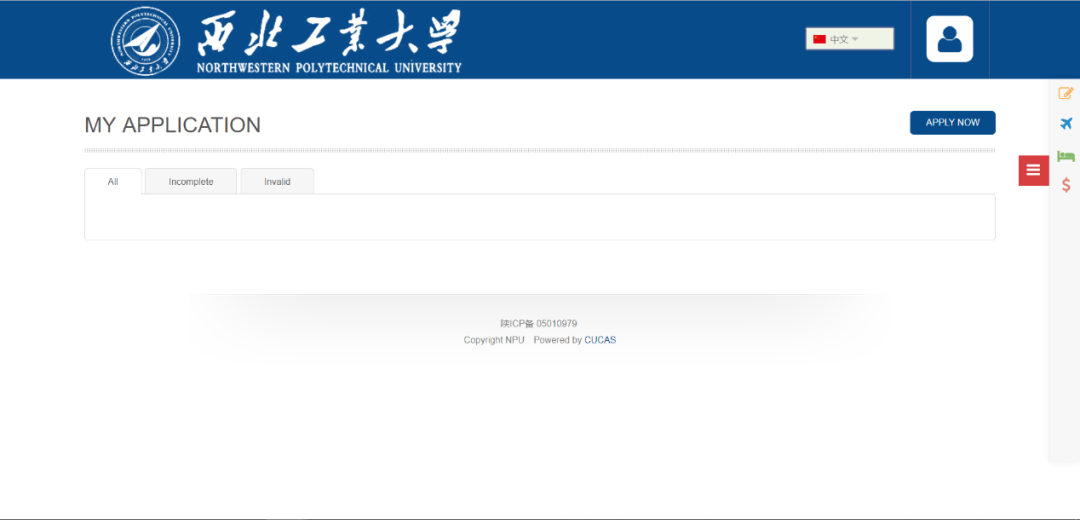Open the 中文 language dropdown
The height and width of the screenshot is (520, 1080).
[x=850, y=39]
